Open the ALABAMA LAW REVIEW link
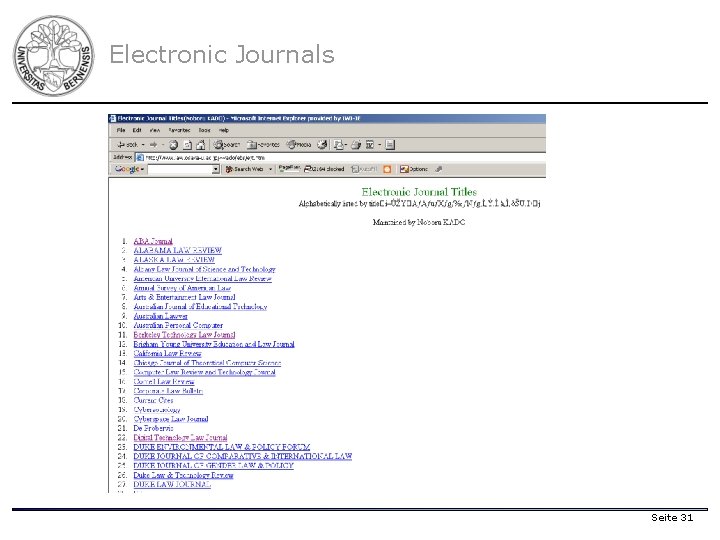 point(178,250)
